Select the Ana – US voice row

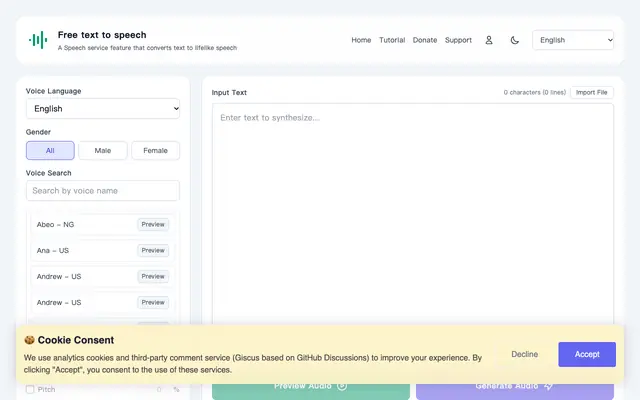[x=103, y=251]
